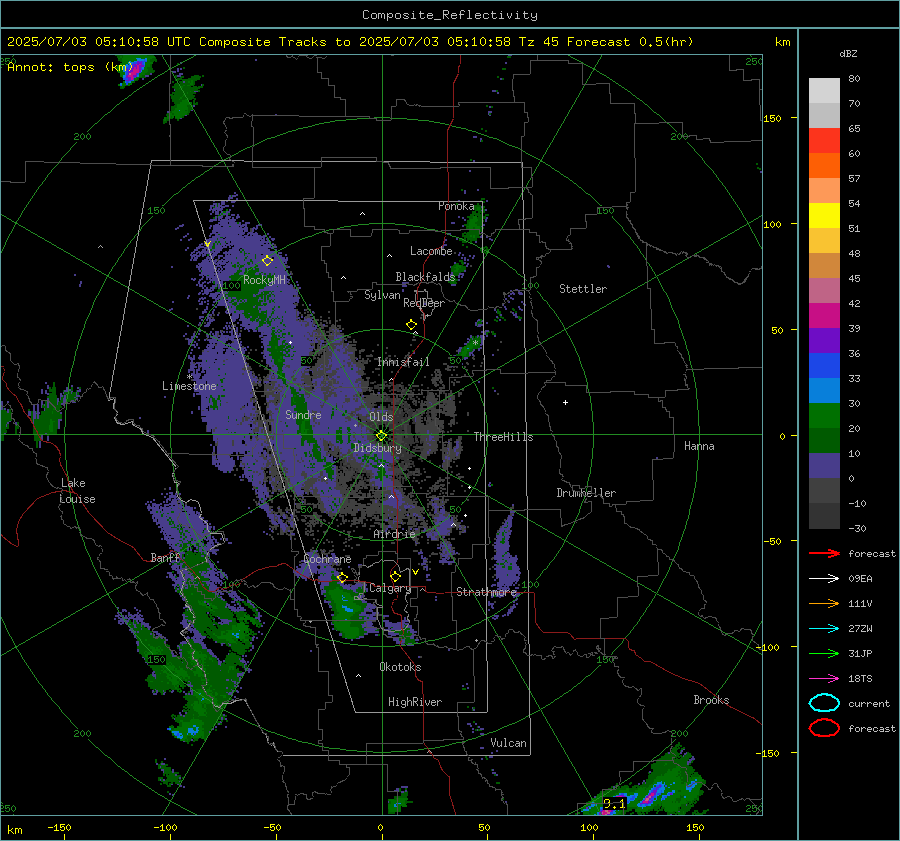Click the yellow diamond marker above Calgary
The width and height of the screenshot is (900, 841).
[395, 576]
